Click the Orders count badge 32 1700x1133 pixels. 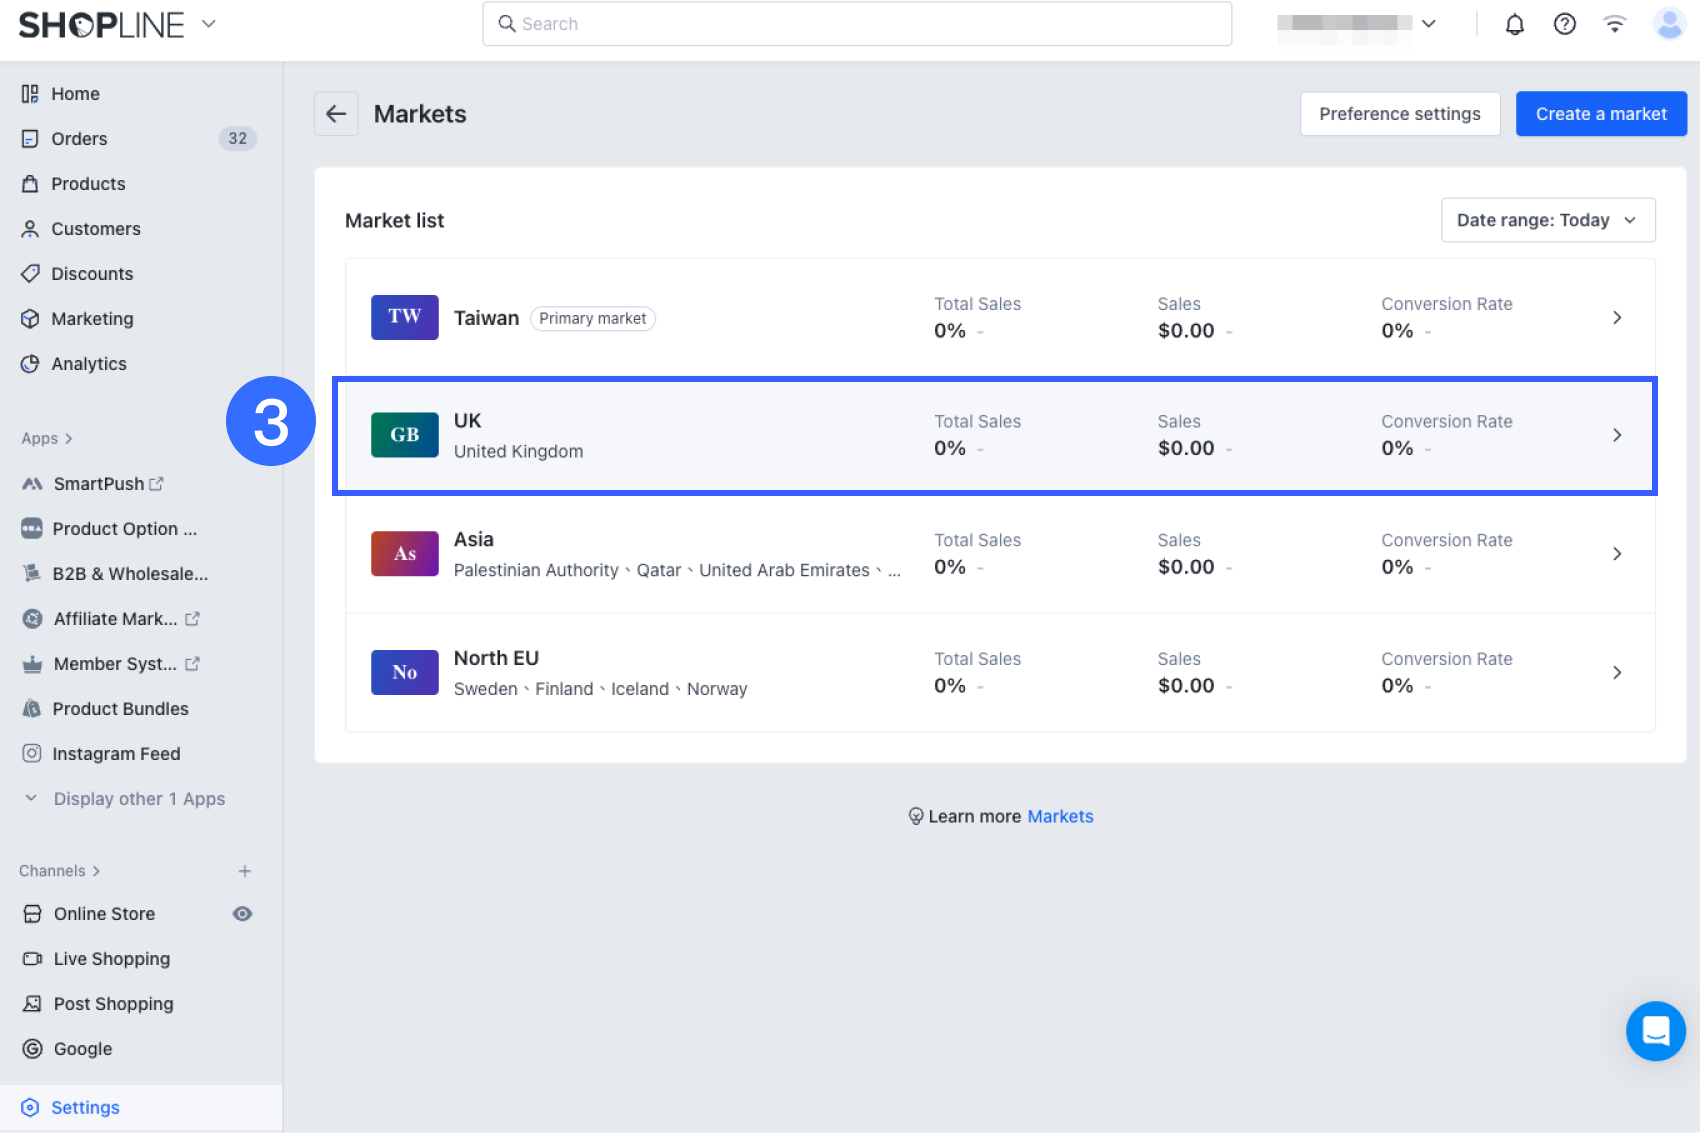[x=238, y=139]
